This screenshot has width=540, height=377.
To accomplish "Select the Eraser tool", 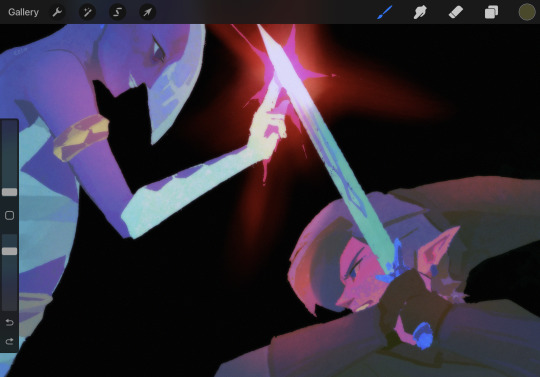I will pos(456,12).
